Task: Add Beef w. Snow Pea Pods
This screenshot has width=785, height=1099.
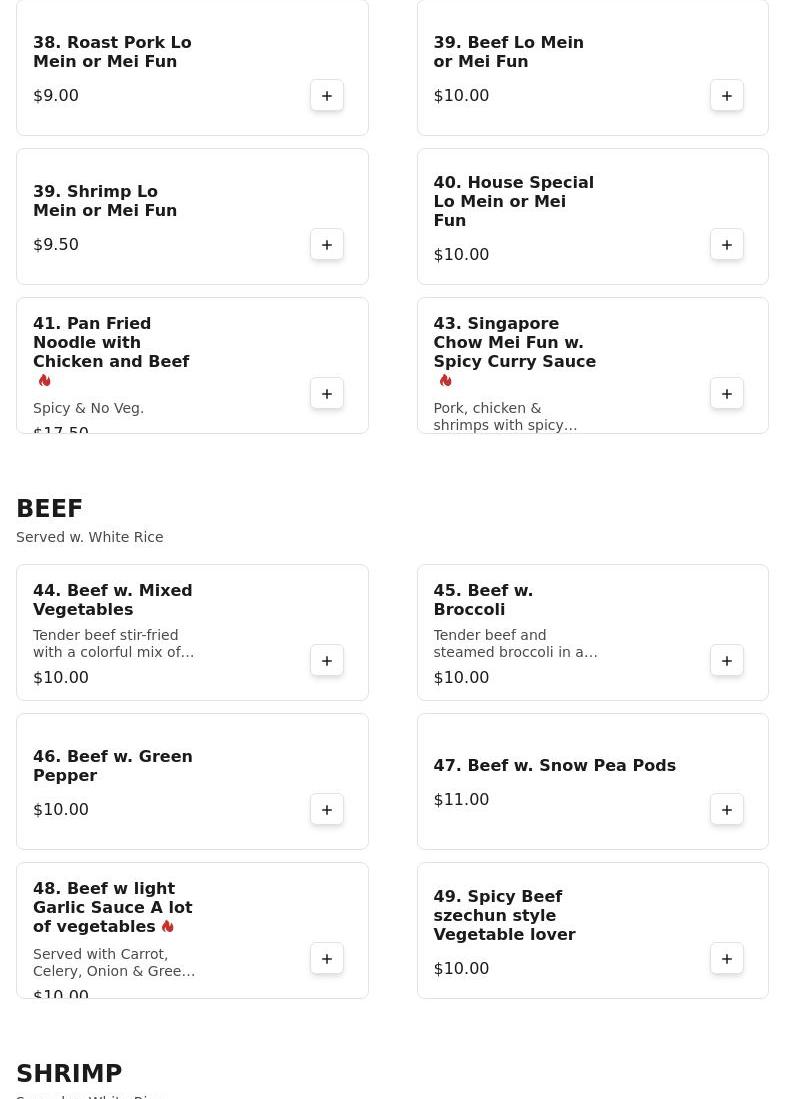Action: coord(727,810)
